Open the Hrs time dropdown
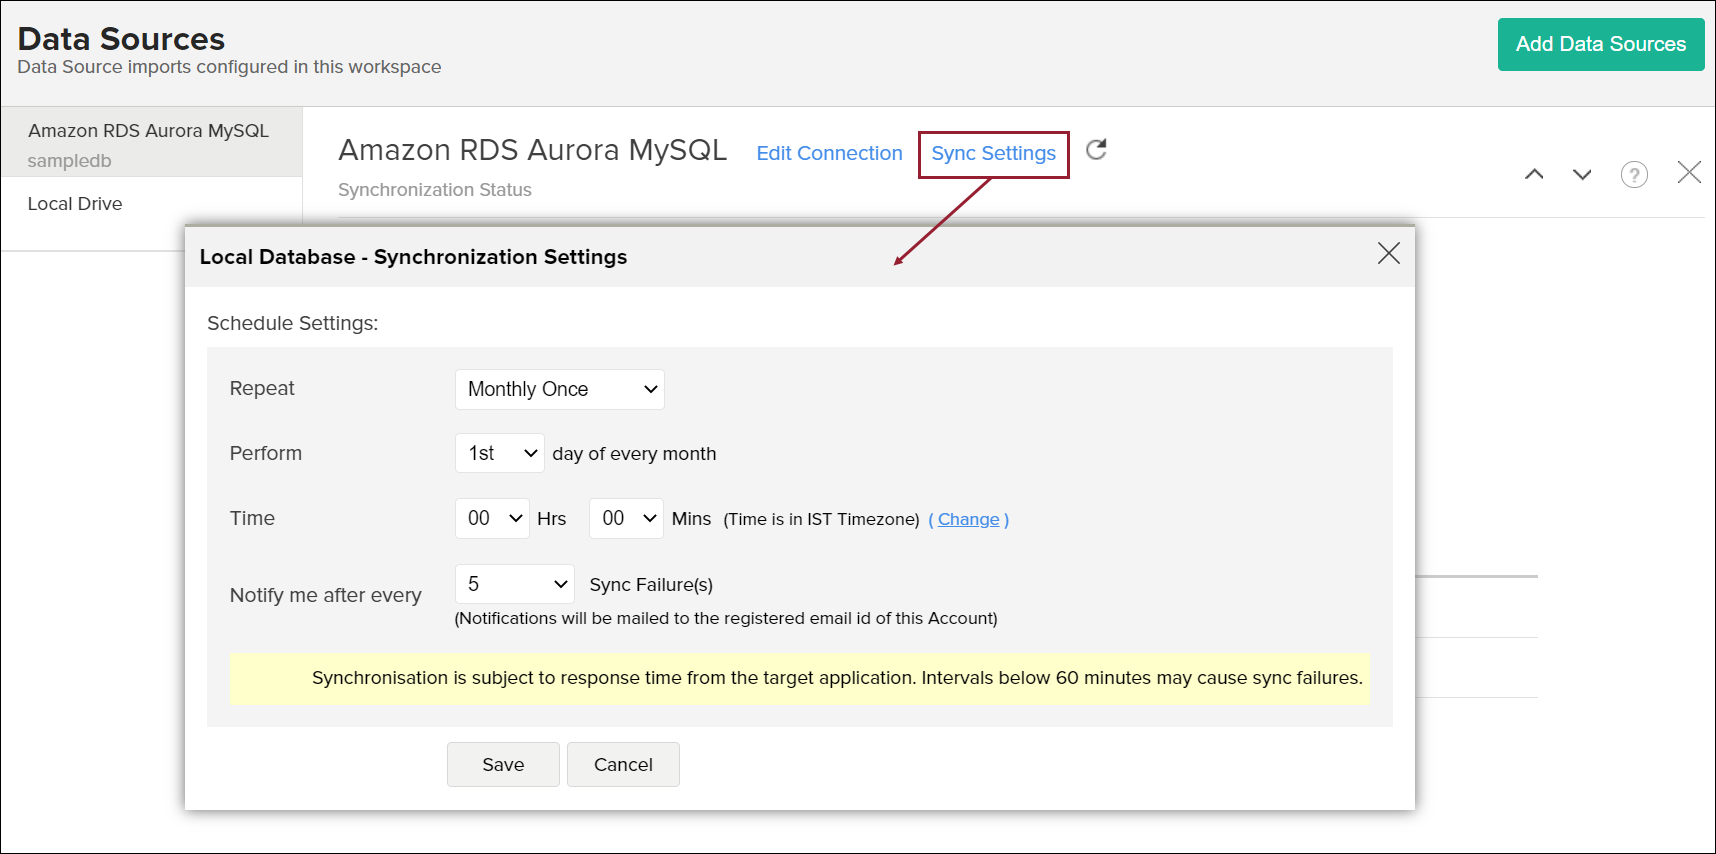The image size is (1716, 854). pyautogui.click(x=492, y=519)
